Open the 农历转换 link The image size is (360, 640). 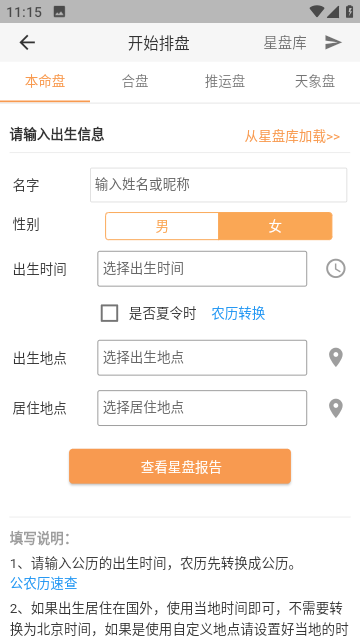pyautogui.click(x=238, y=313)
